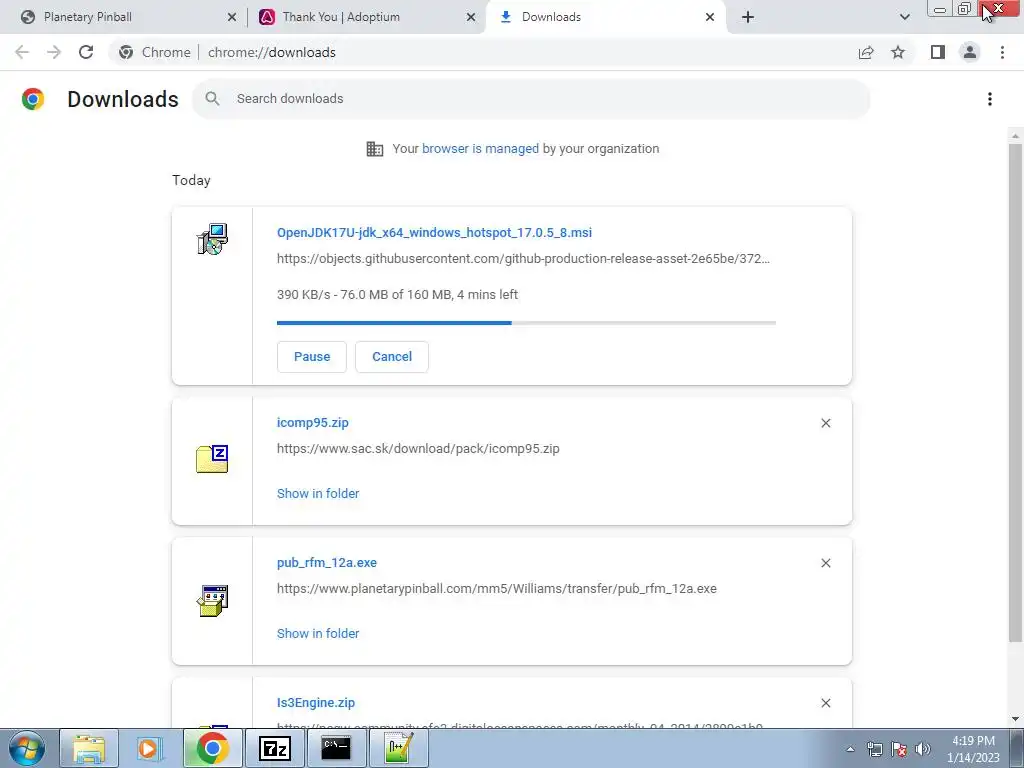Click the planetarypinball.com source URL

click(x=496, y=588)
